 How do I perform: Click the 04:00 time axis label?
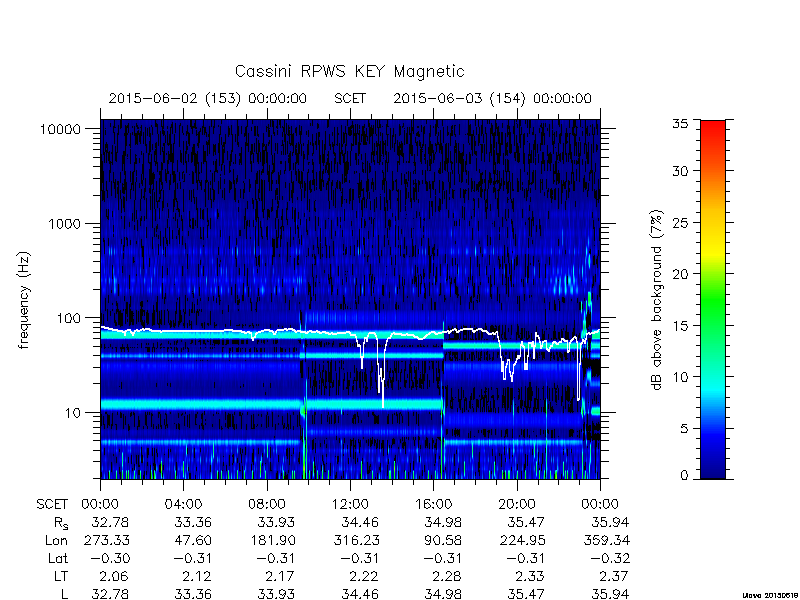click(183, 504)
